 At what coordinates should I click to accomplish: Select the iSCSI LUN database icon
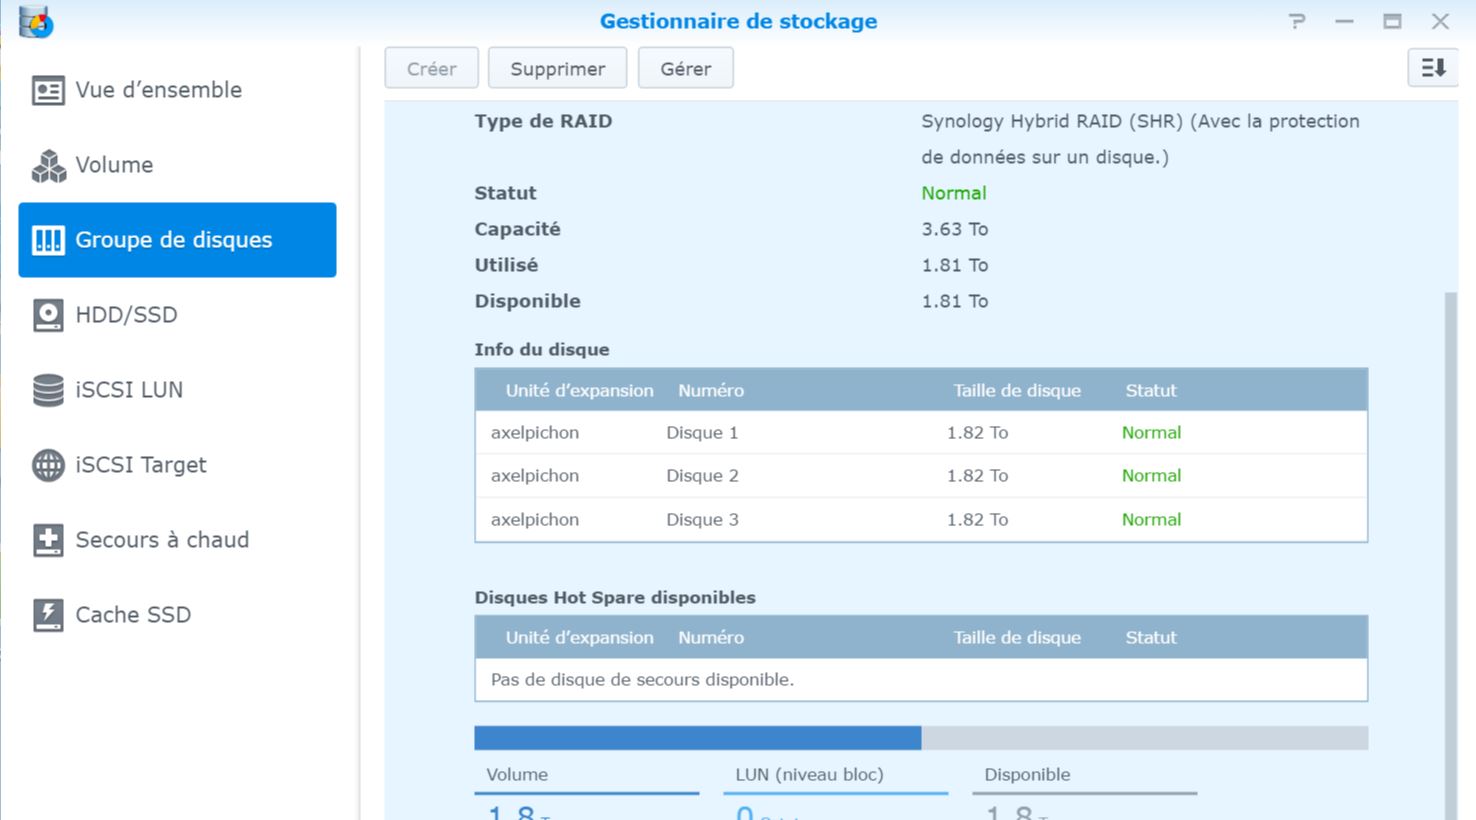[x=48, y=390]
